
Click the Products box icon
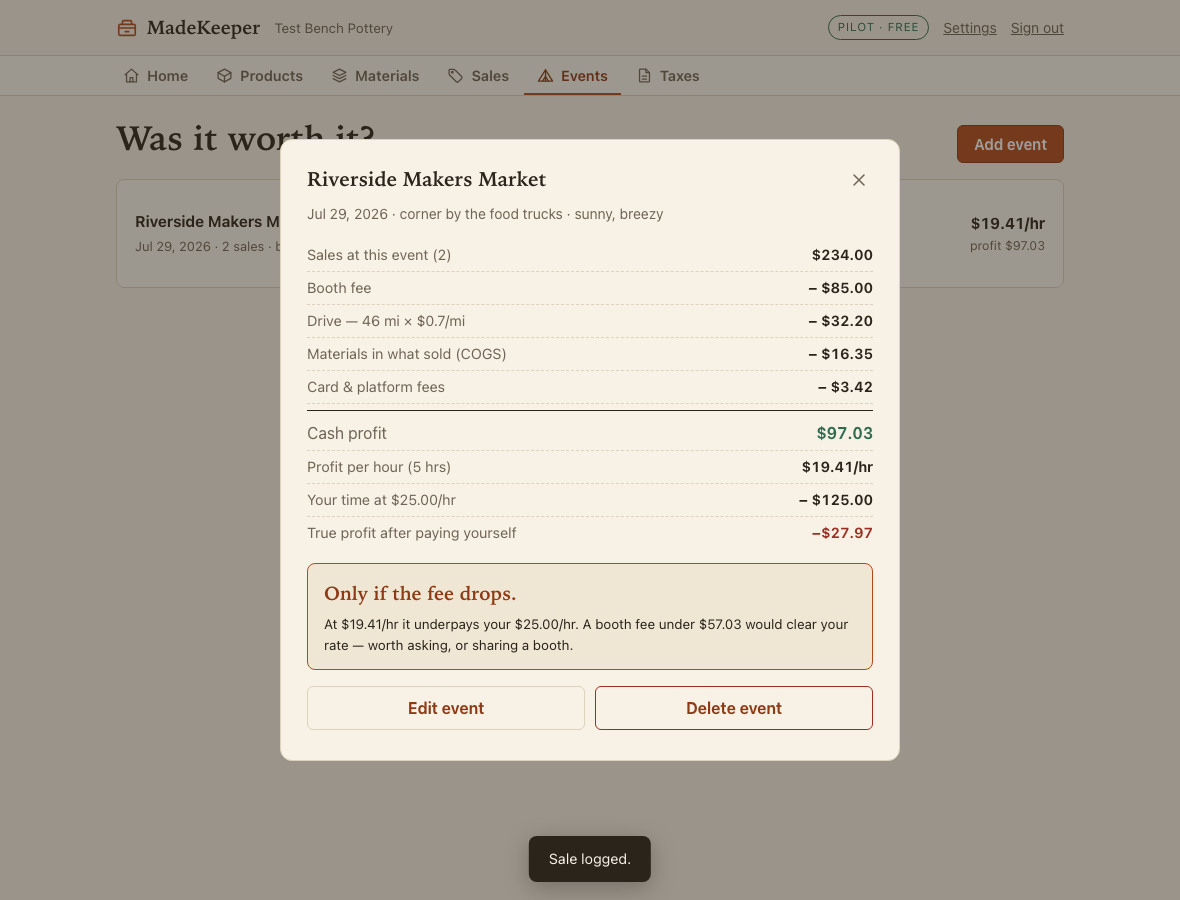click(224, 76)
